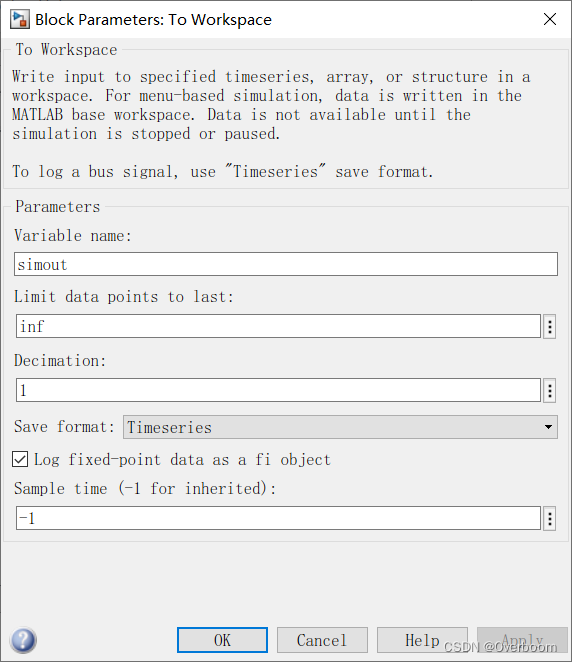
Task: Click the OK button
Action: coord(222,640)
